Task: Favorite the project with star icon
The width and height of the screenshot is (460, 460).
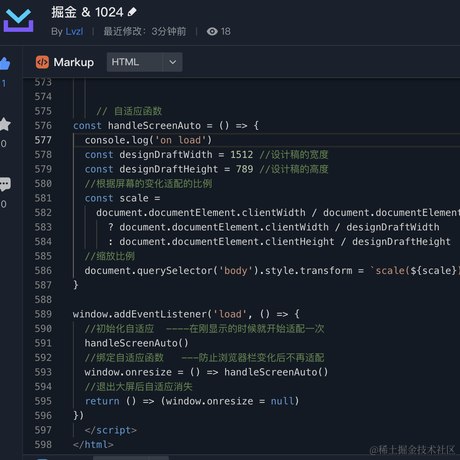Action: [5, 124]
